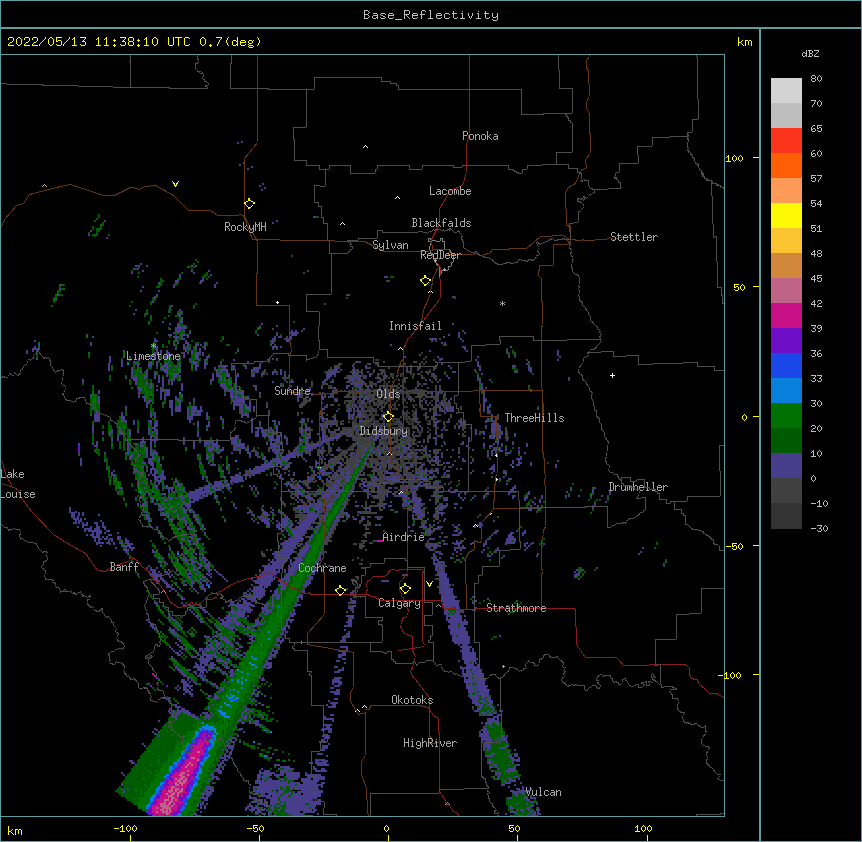This screenshot has width=862, height=842.
Task: Click the Sylvan label
Action: click(x=390, y=245)
